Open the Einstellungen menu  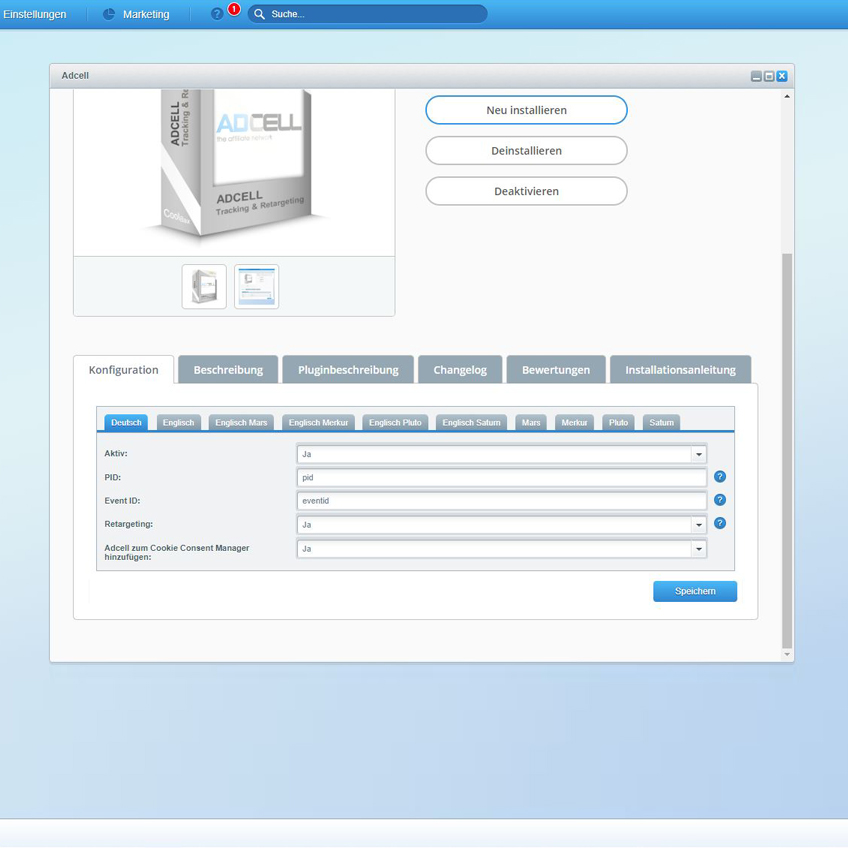[x=35, y=14]
